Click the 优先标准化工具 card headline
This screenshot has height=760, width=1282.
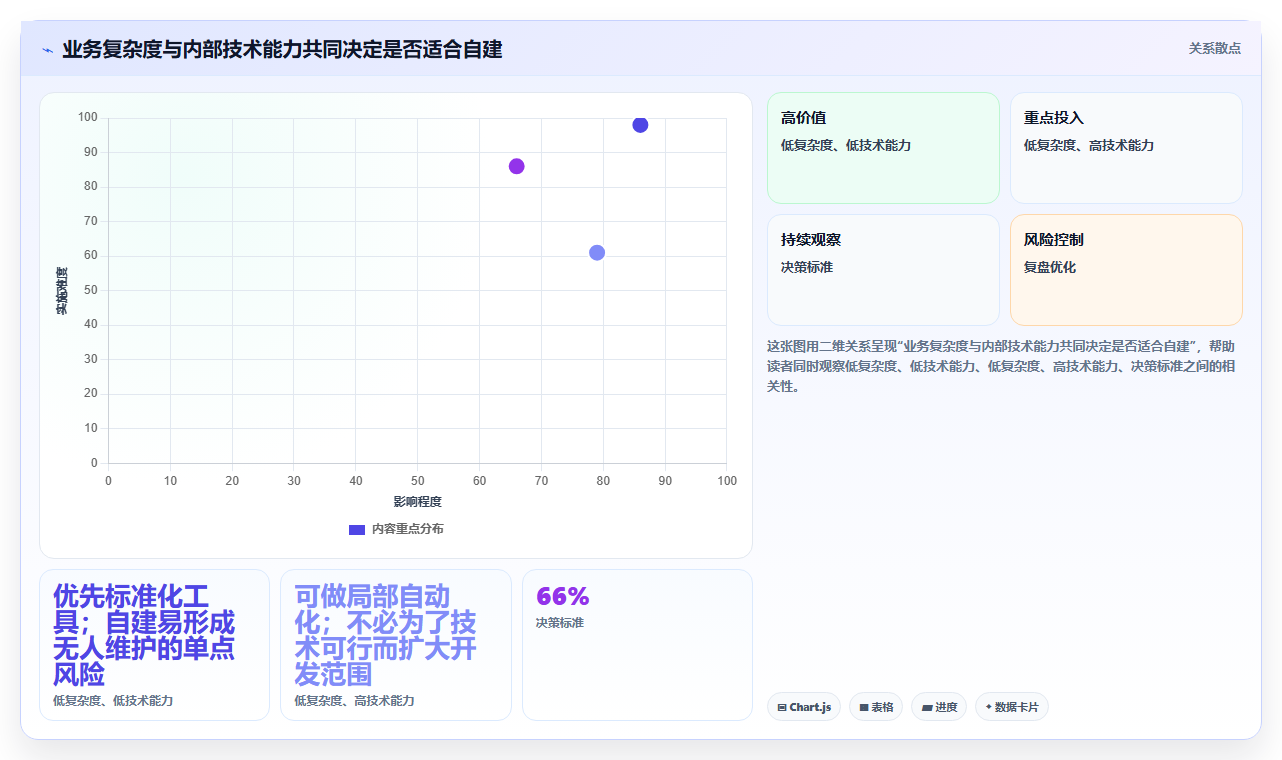click(x=144, y=635)
